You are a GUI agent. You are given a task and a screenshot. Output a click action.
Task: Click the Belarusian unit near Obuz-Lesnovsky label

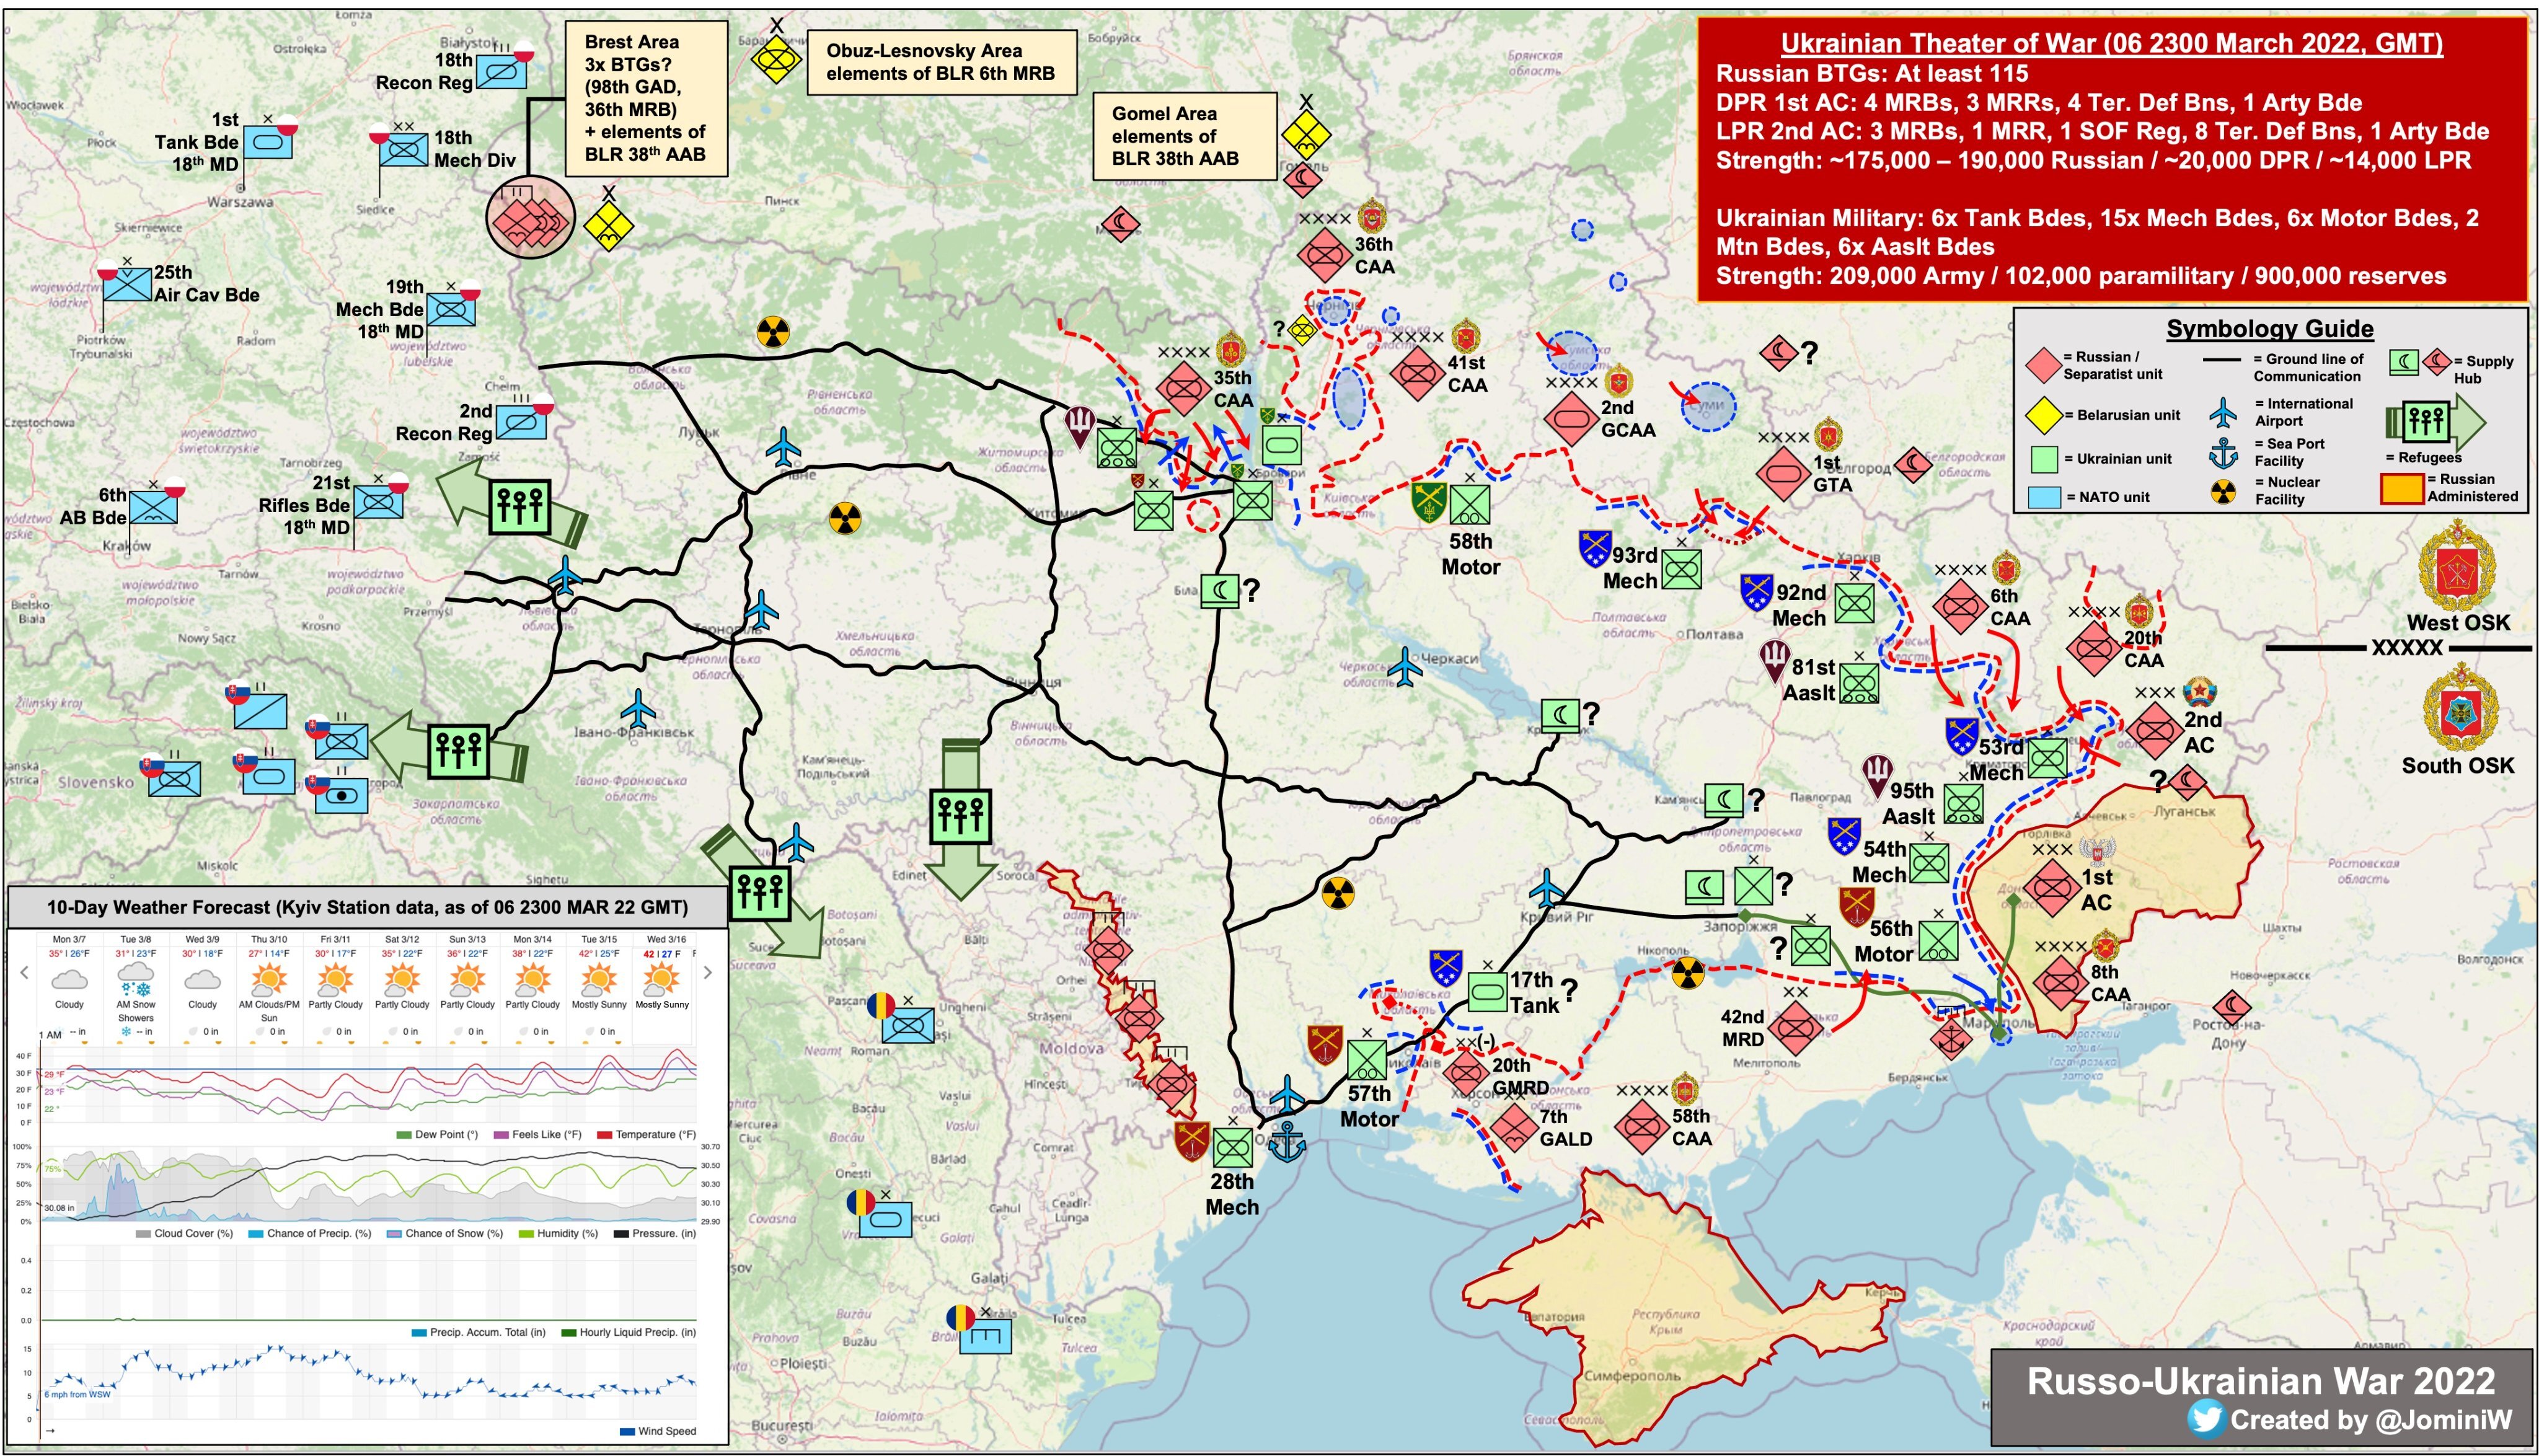(x=776, y=59)
